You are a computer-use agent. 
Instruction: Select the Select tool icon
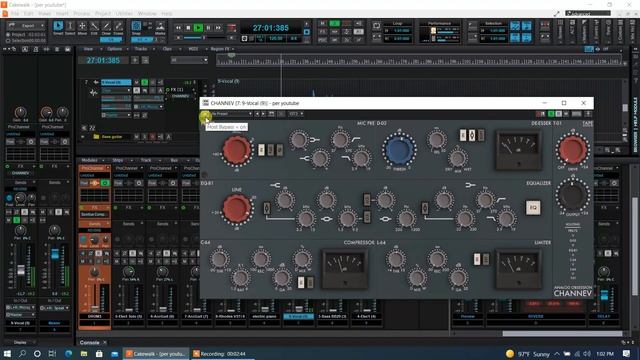tap(70, 26)
